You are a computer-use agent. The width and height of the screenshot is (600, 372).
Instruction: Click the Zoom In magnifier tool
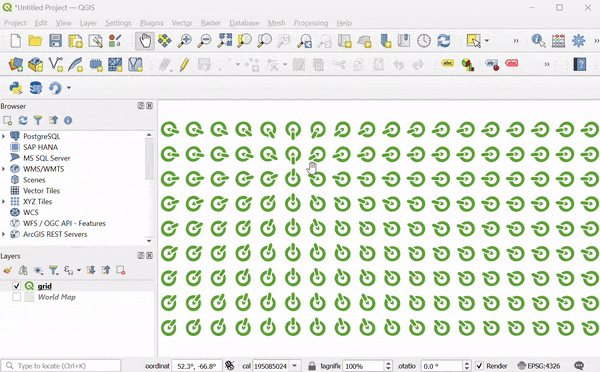click(185, 41)
